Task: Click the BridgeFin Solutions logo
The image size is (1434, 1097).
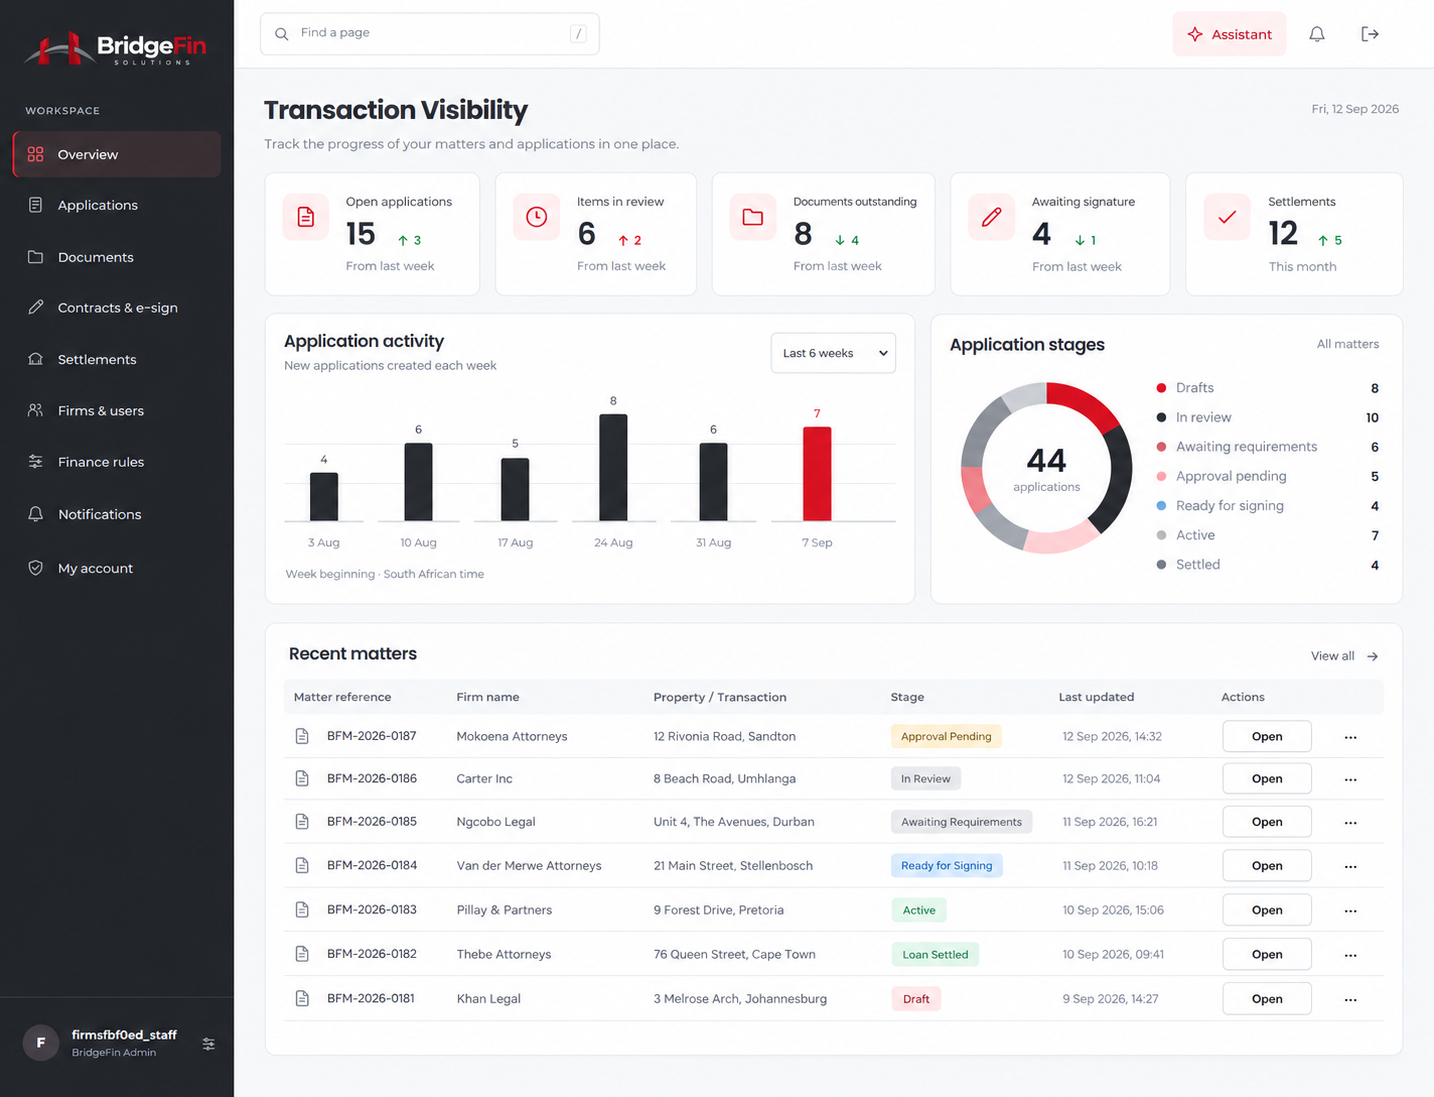Action: pyautogui.click(x=116, y=48)
